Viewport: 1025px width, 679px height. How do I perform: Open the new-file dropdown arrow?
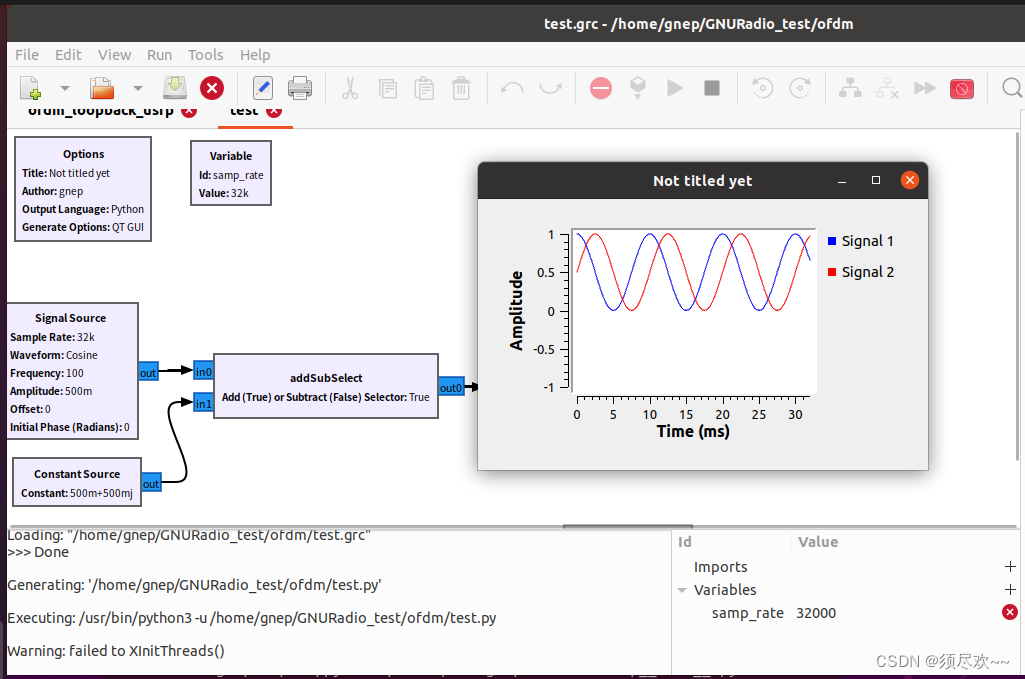point(63,88)
